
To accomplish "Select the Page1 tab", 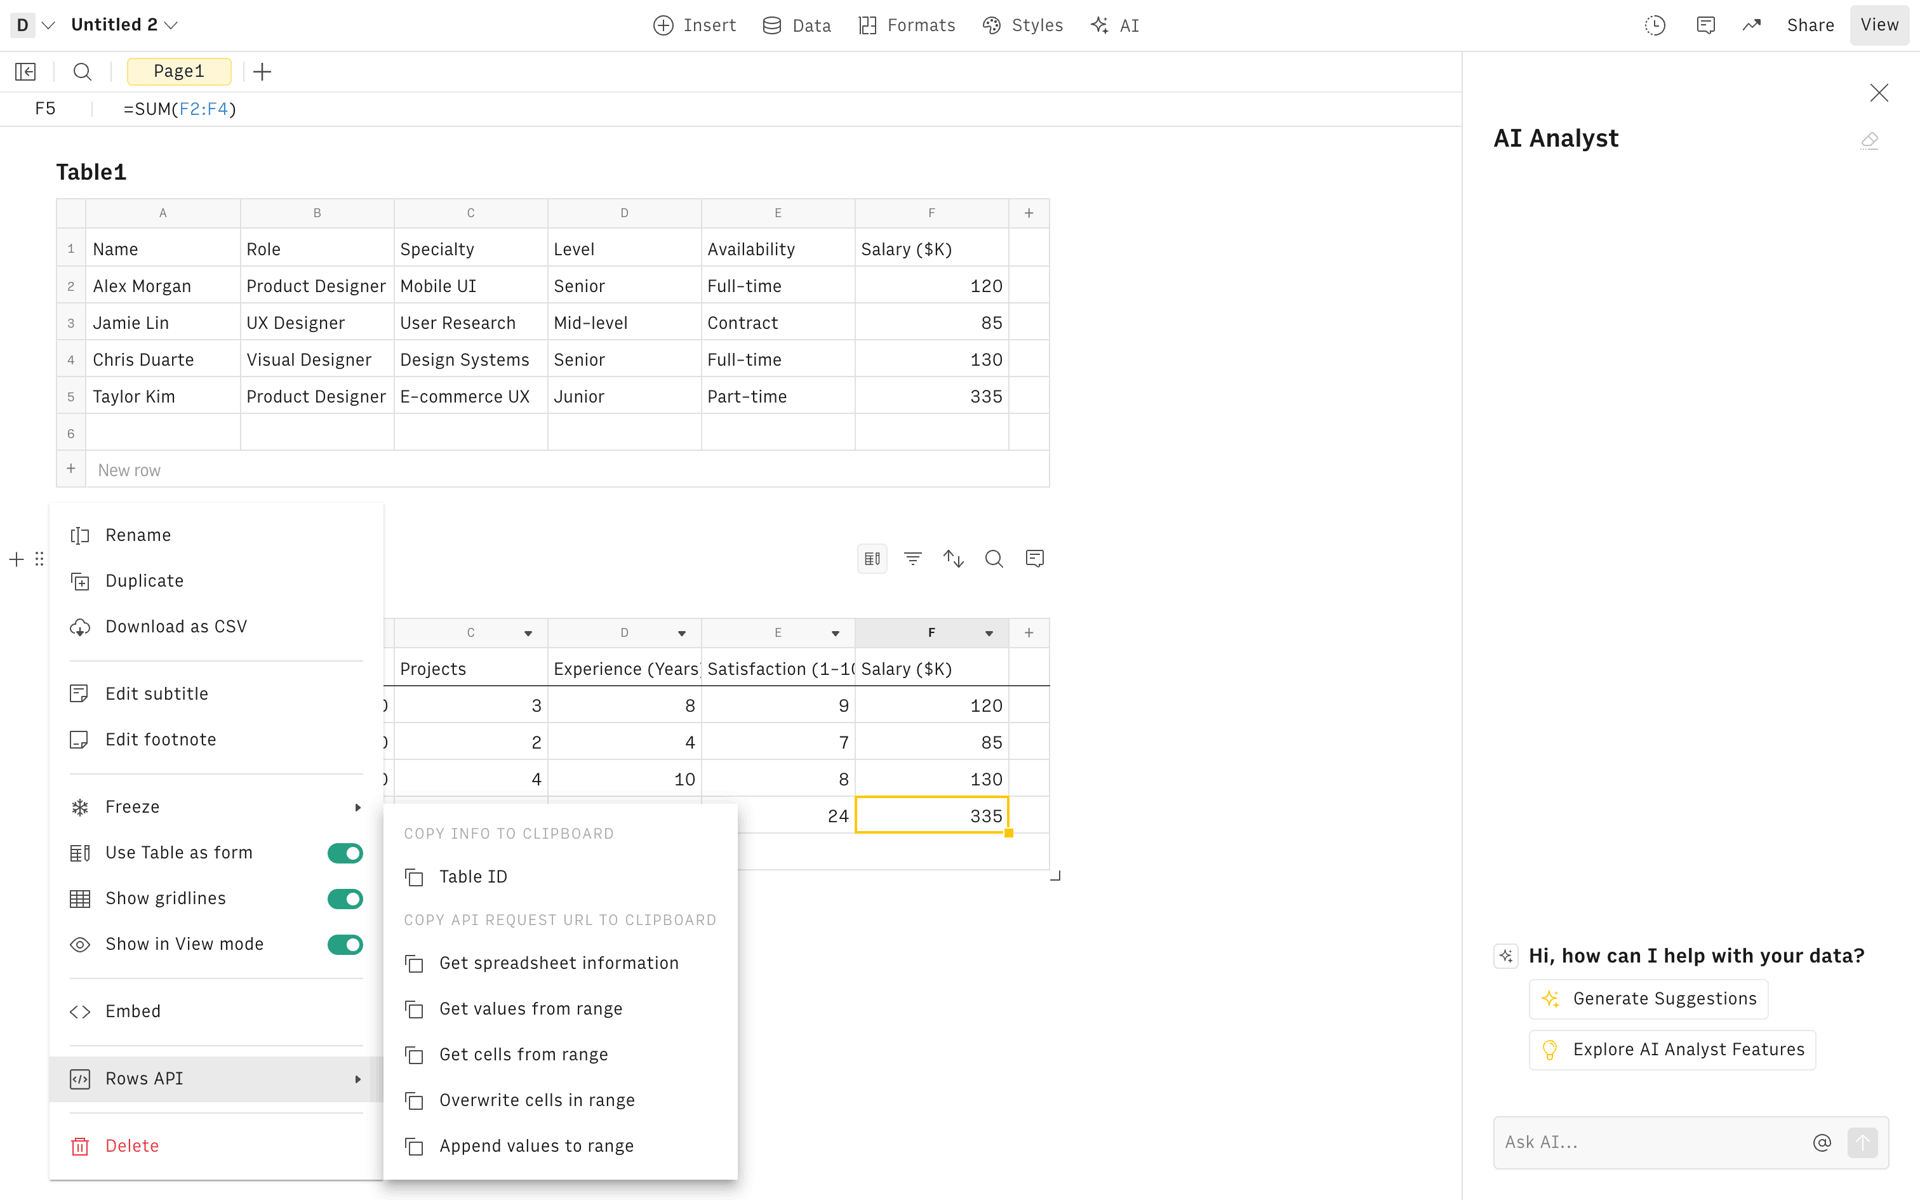I will tap(179, 72).
